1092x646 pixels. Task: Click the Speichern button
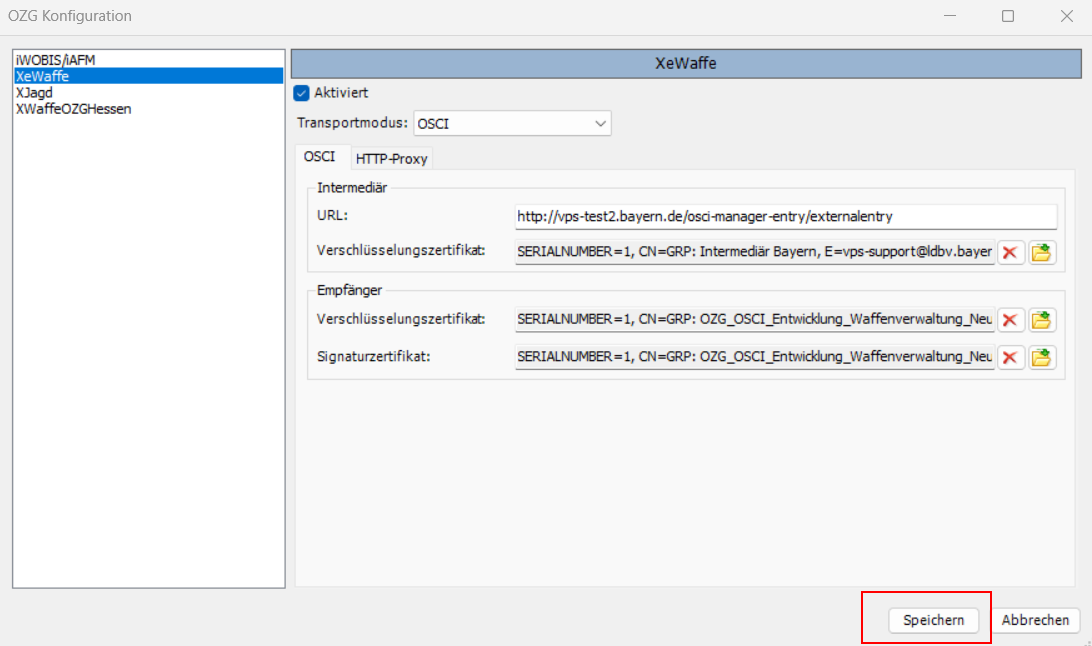[933, 620]
